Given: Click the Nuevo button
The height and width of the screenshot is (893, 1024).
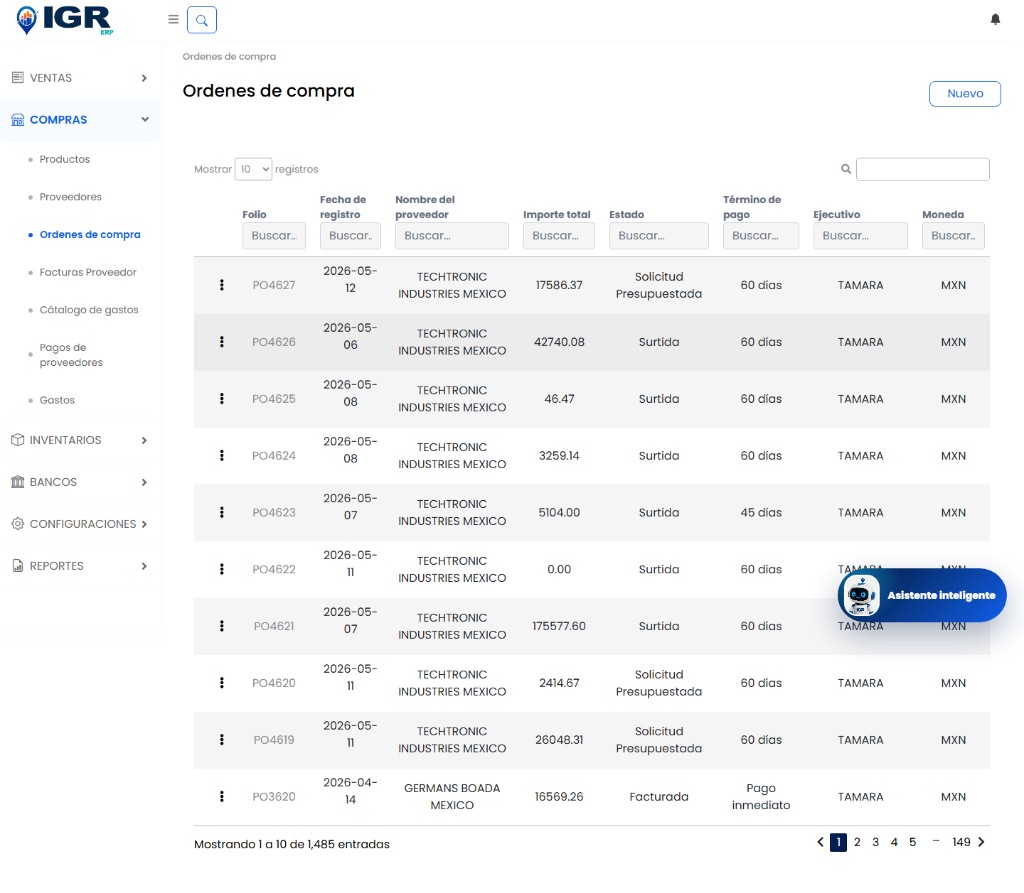Looking at the screenshot, I should click(x=965, y=93).
